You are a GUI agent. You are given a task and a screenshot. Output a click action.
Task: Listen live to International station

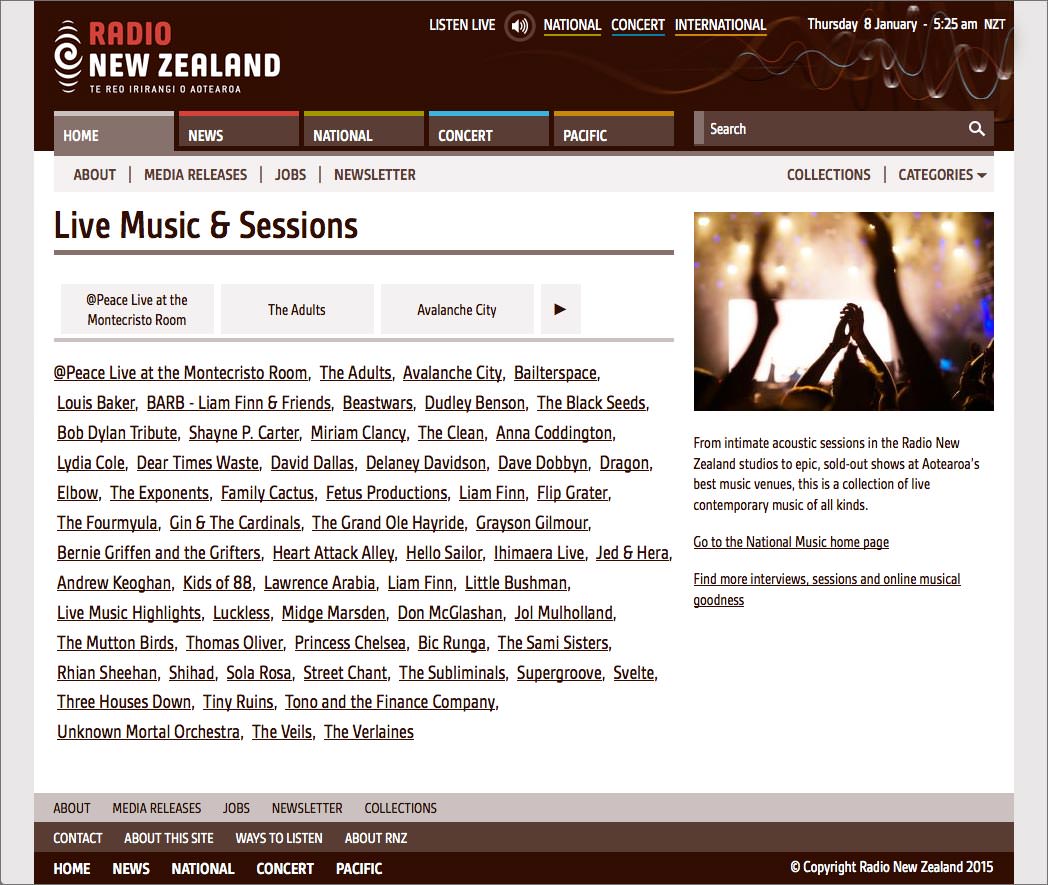720,25
